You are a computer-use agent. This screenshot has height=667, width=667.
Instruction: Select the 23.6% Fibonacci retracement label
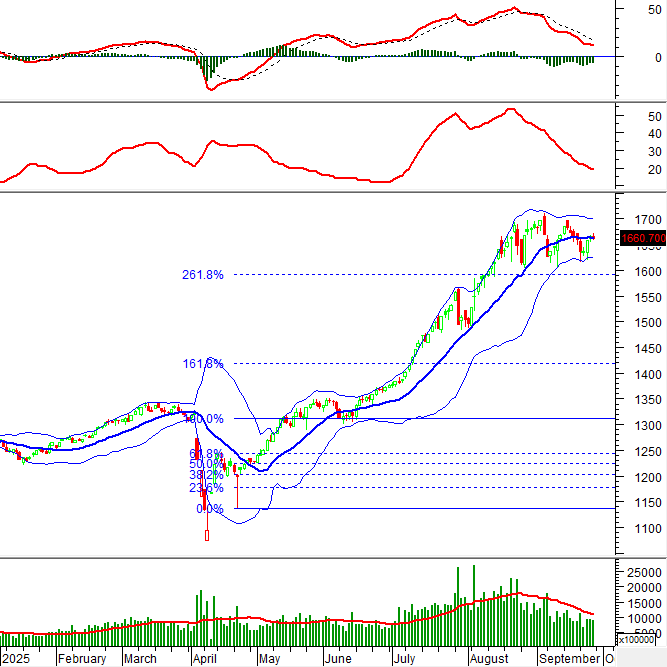(x=207, y=488)
